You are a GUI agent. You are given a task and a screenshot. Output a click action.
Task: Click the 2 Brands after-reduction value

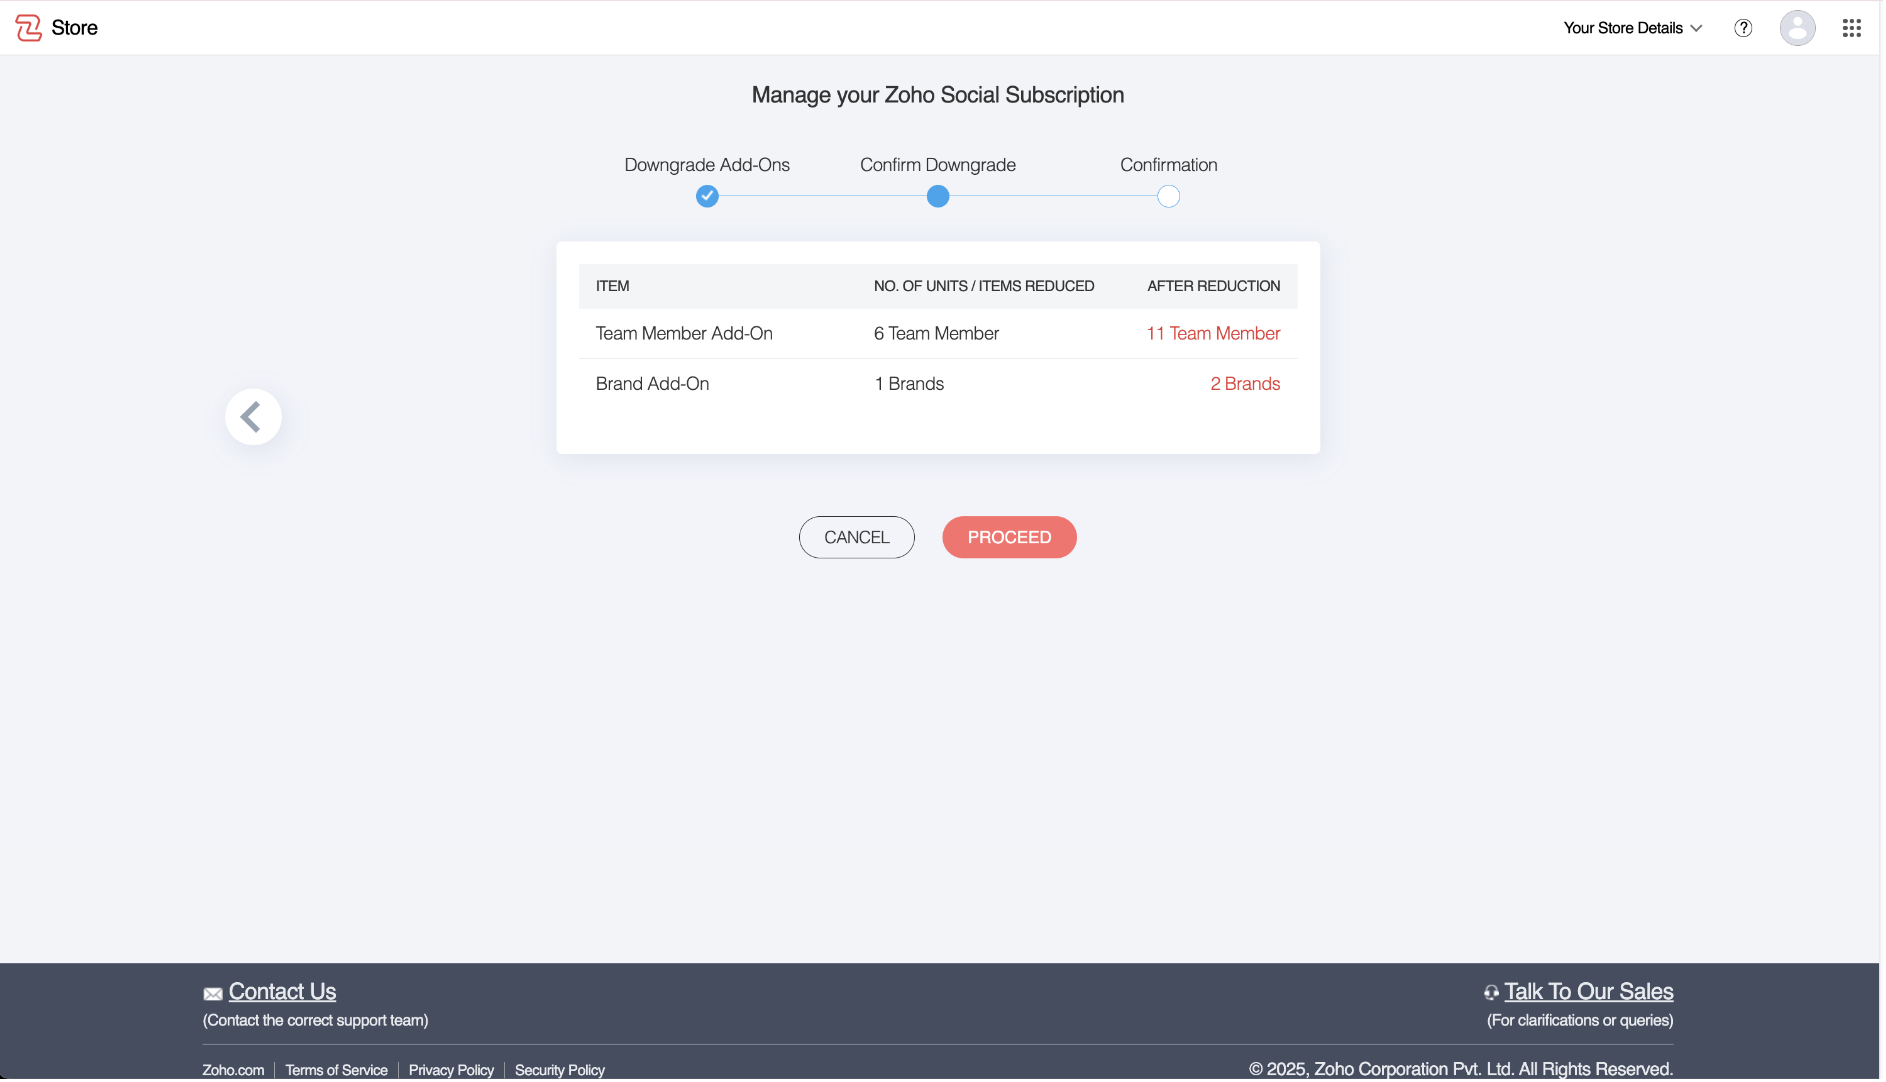(1245, 384)
